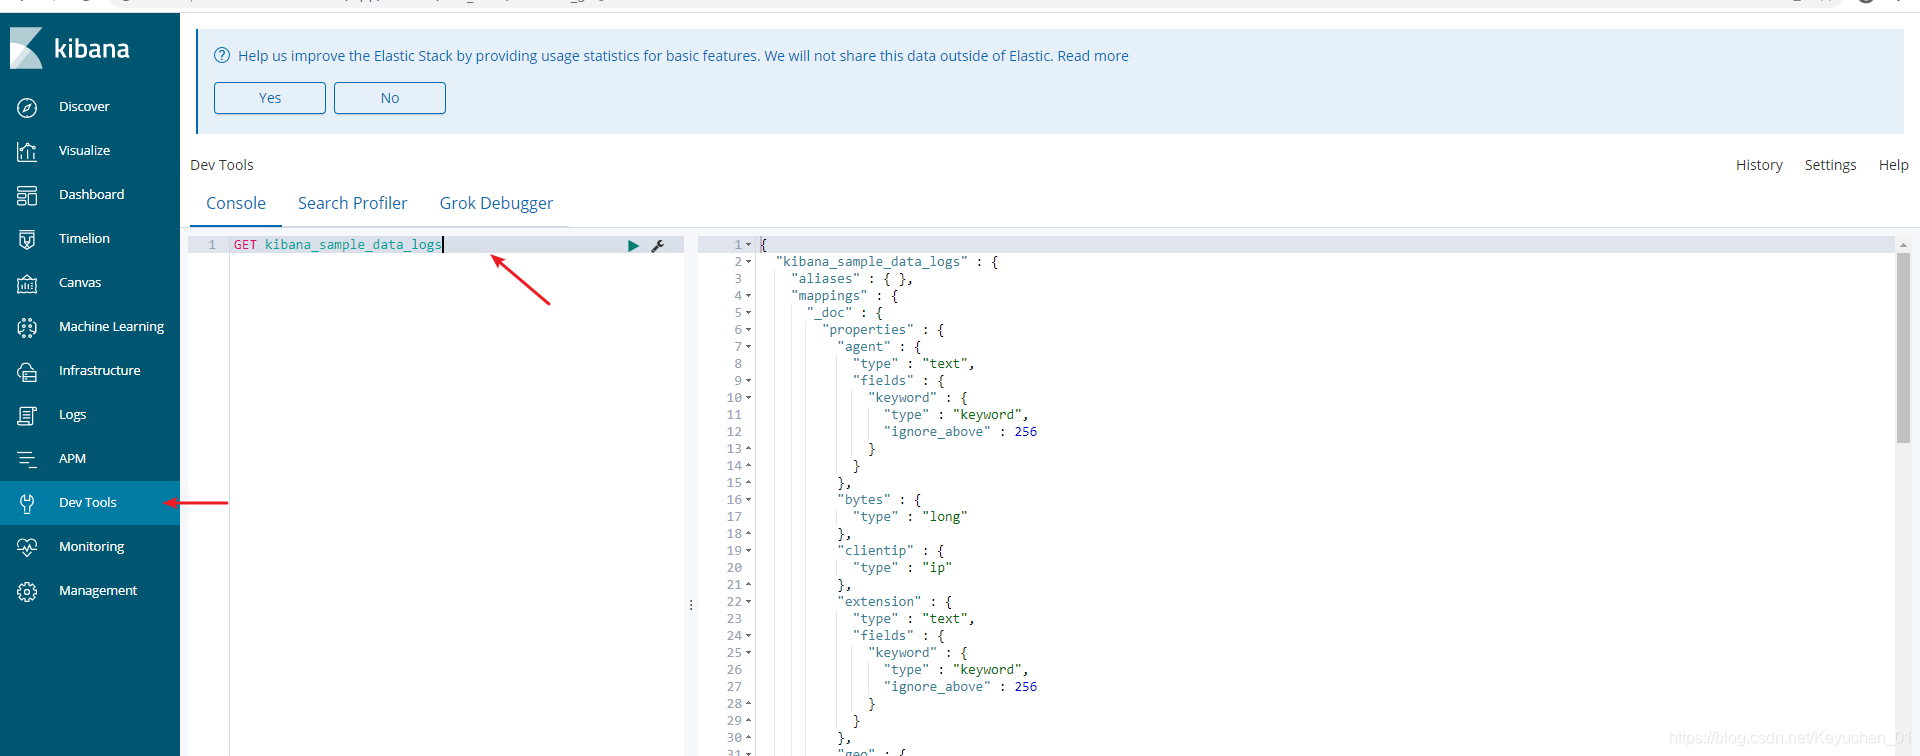This screenshot has height=756, width=1920.
Task: Open Dev Tools Help
Action: 1893,165
